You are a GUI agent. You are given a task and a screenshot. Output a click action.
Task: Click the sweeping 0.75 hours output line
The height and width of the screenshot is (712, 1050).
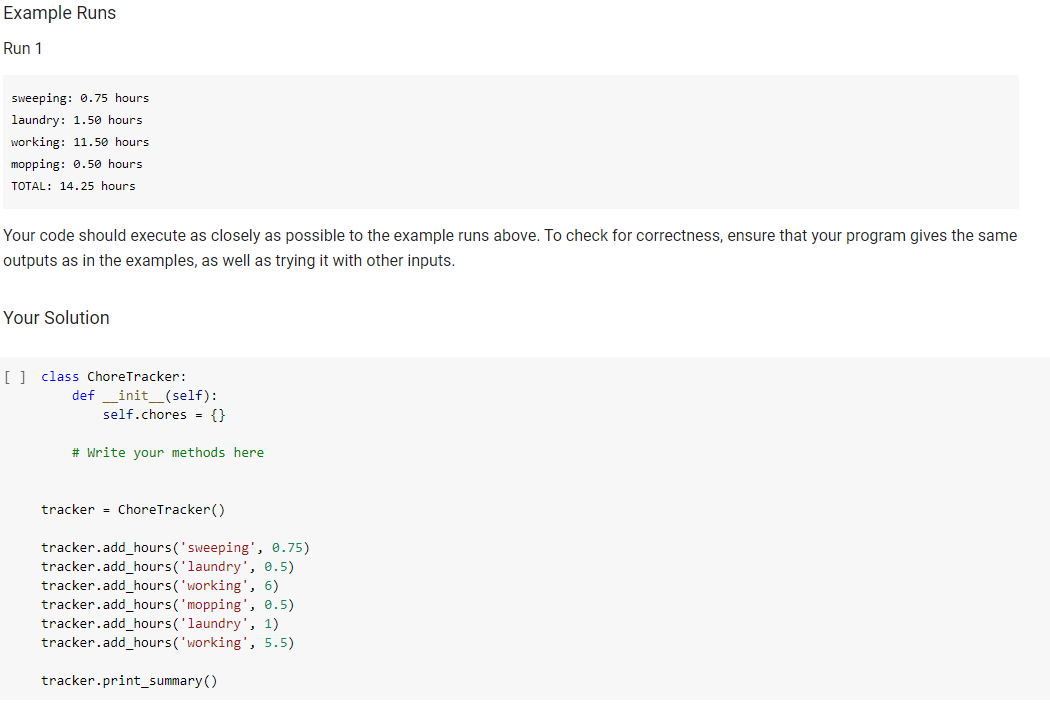(x=80, y=97)
